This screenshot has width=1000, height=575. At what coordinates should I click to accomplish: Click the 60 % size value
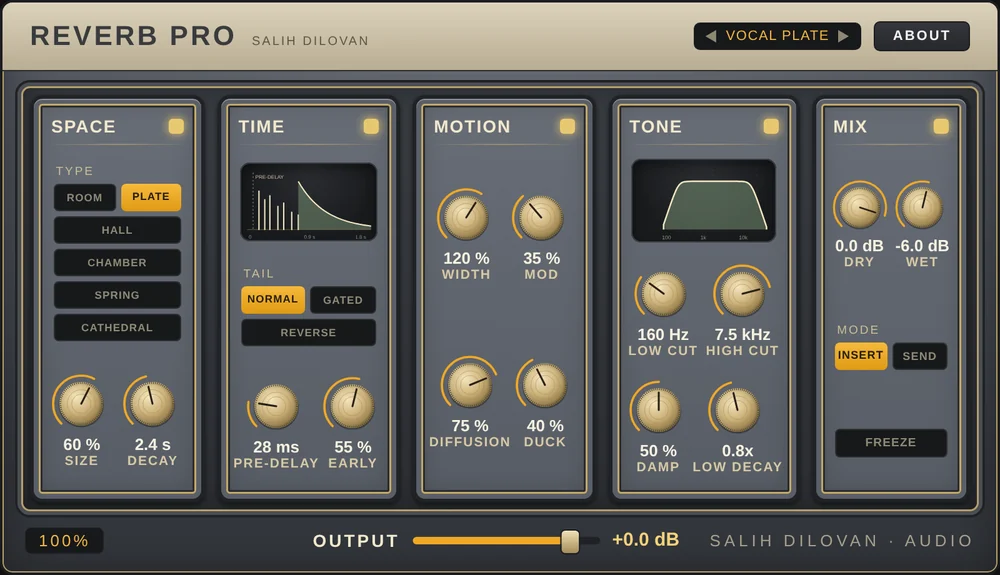click(x=82, y=444)
